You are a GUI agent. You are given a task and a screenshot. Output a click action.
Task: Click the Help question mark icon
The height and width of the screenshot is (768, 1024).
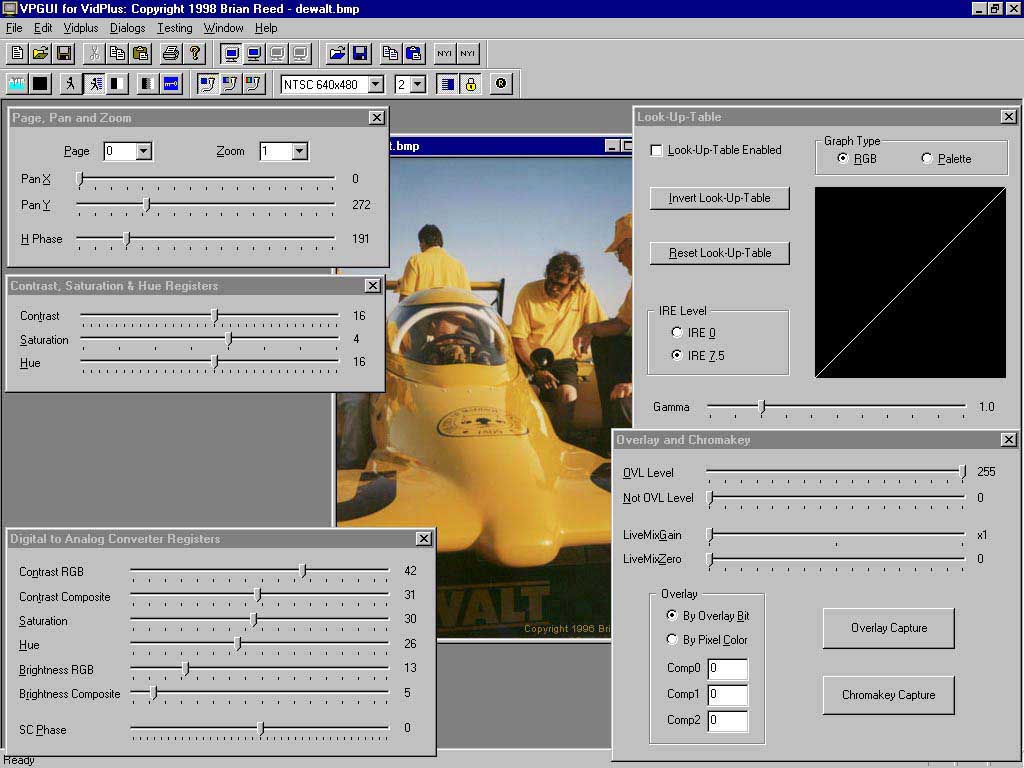tap(195, 53)
